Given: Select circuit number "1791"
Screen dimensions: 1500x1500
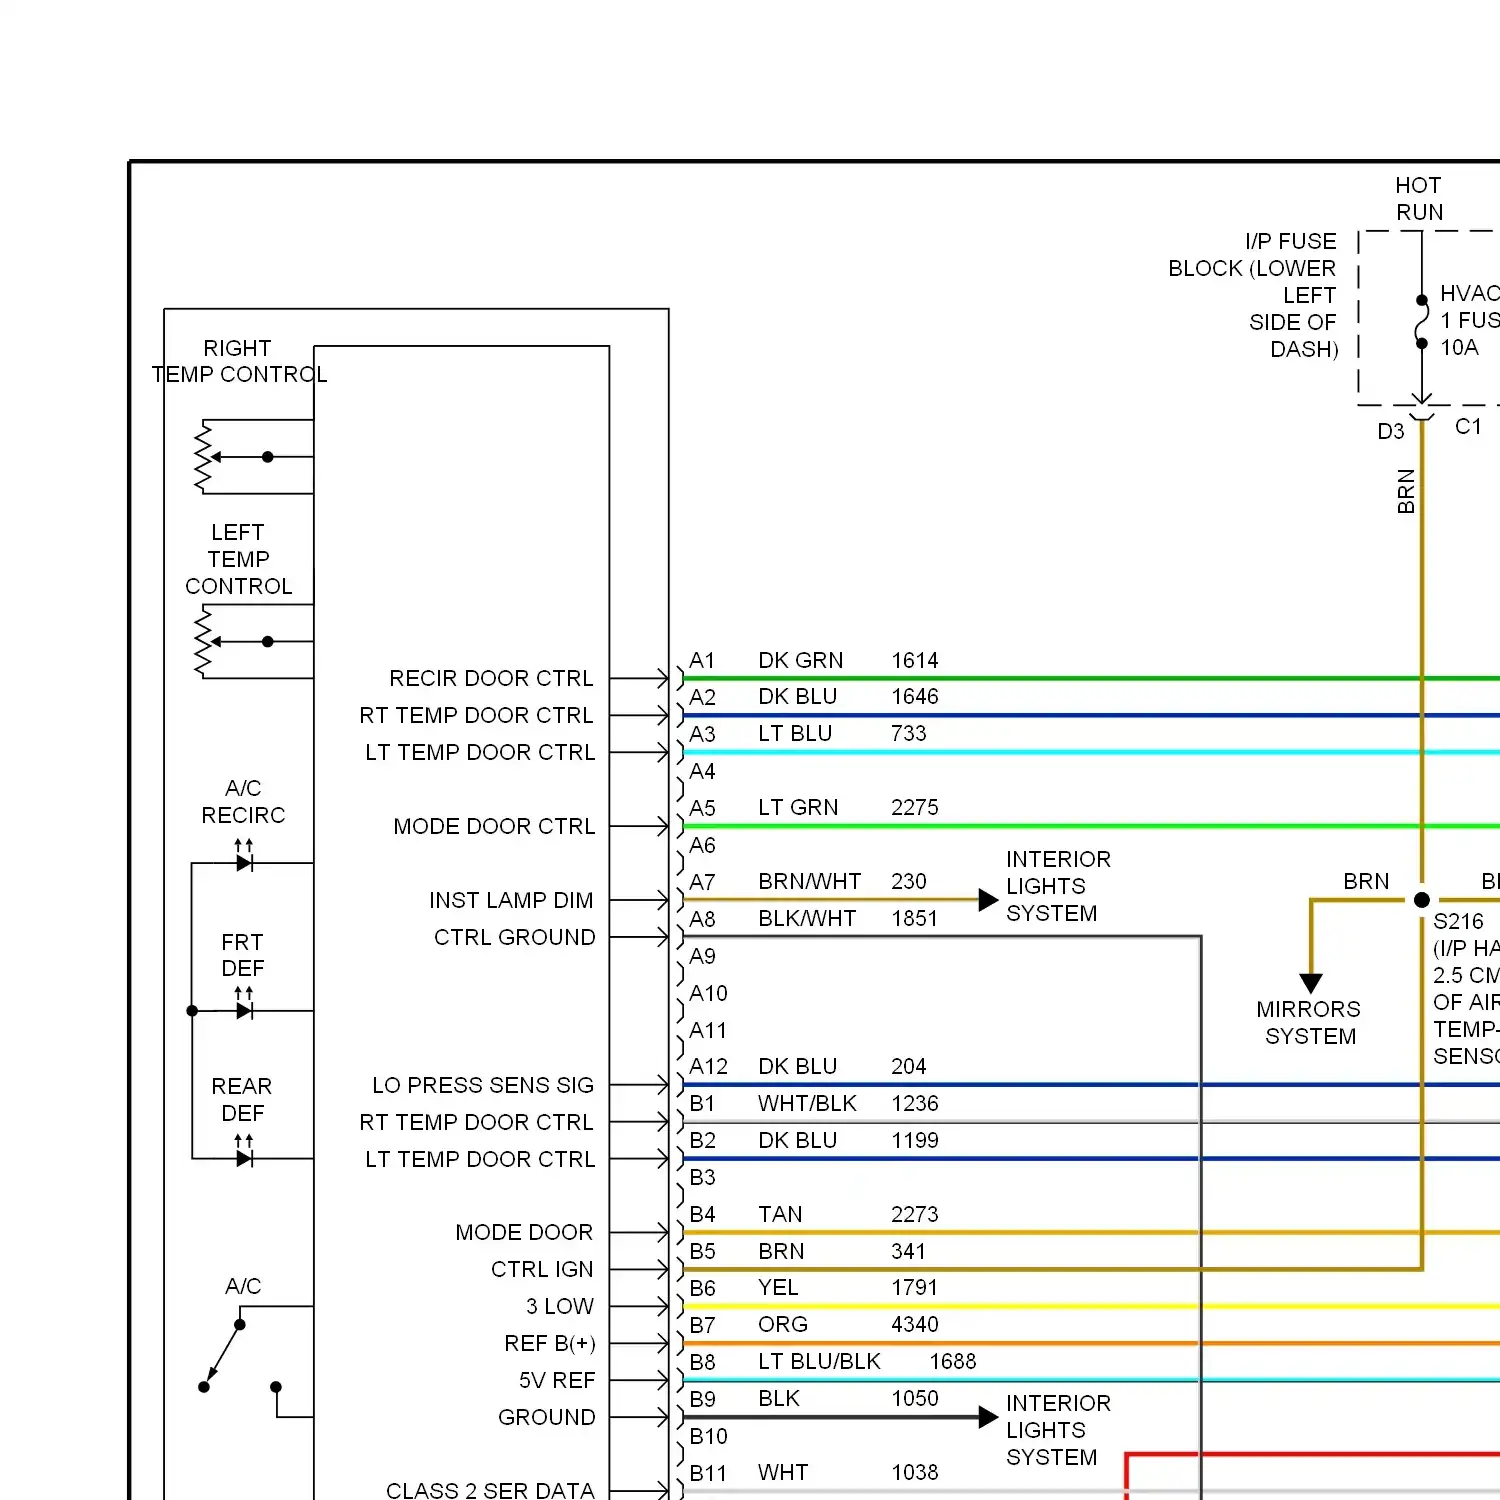Looking at the screenshot, I should [x=915, y=1287].
